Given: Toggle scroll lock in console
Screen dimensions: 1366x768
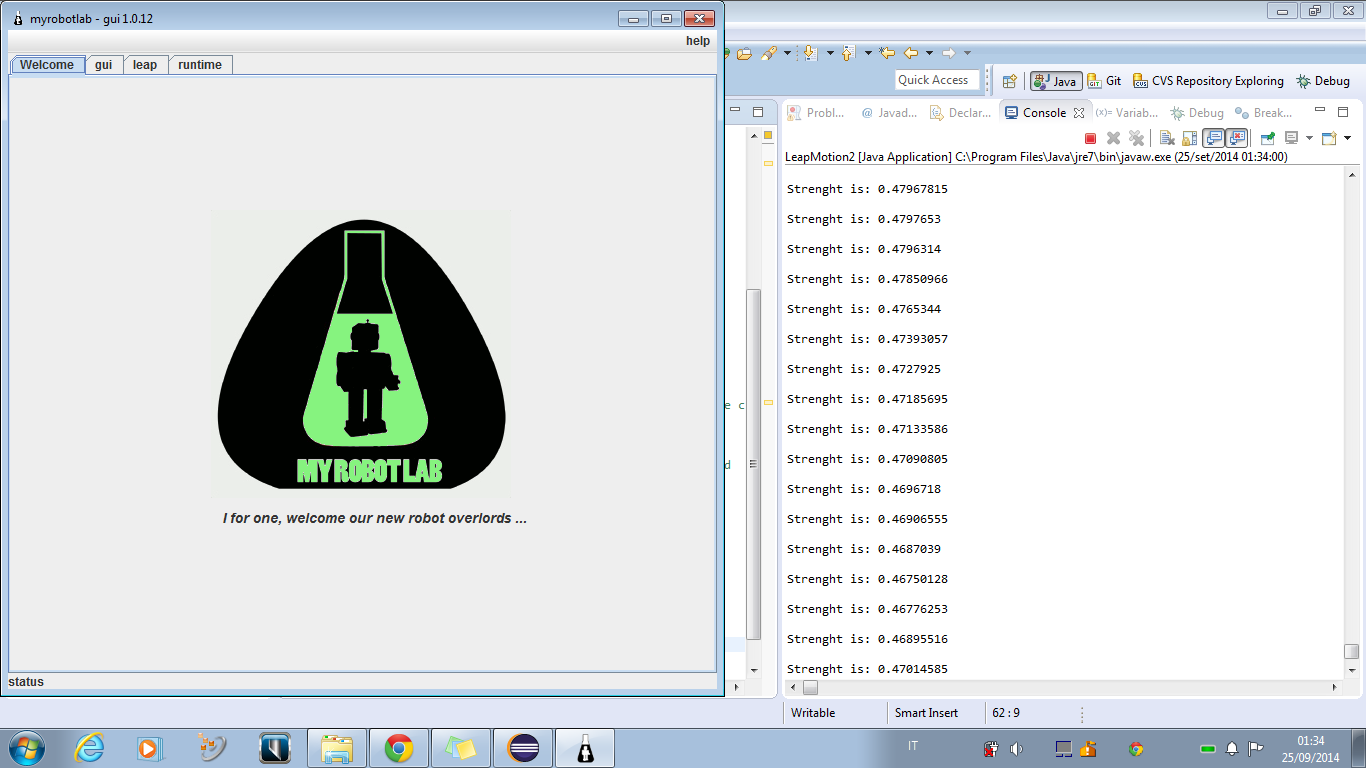Looking at the screenshot, I should pos(1189,138).
